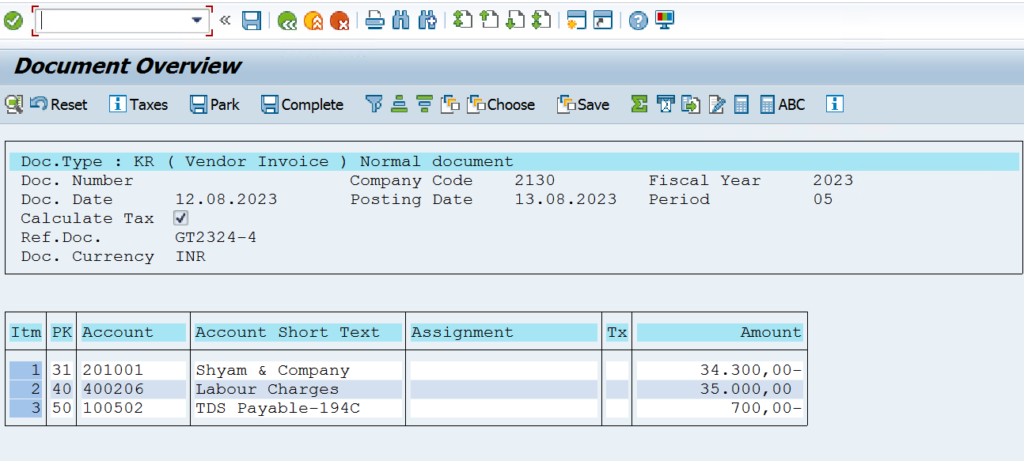Click the red Cancel icon
The height and width of the screenshot is (461, 1024).
(340, 21)
